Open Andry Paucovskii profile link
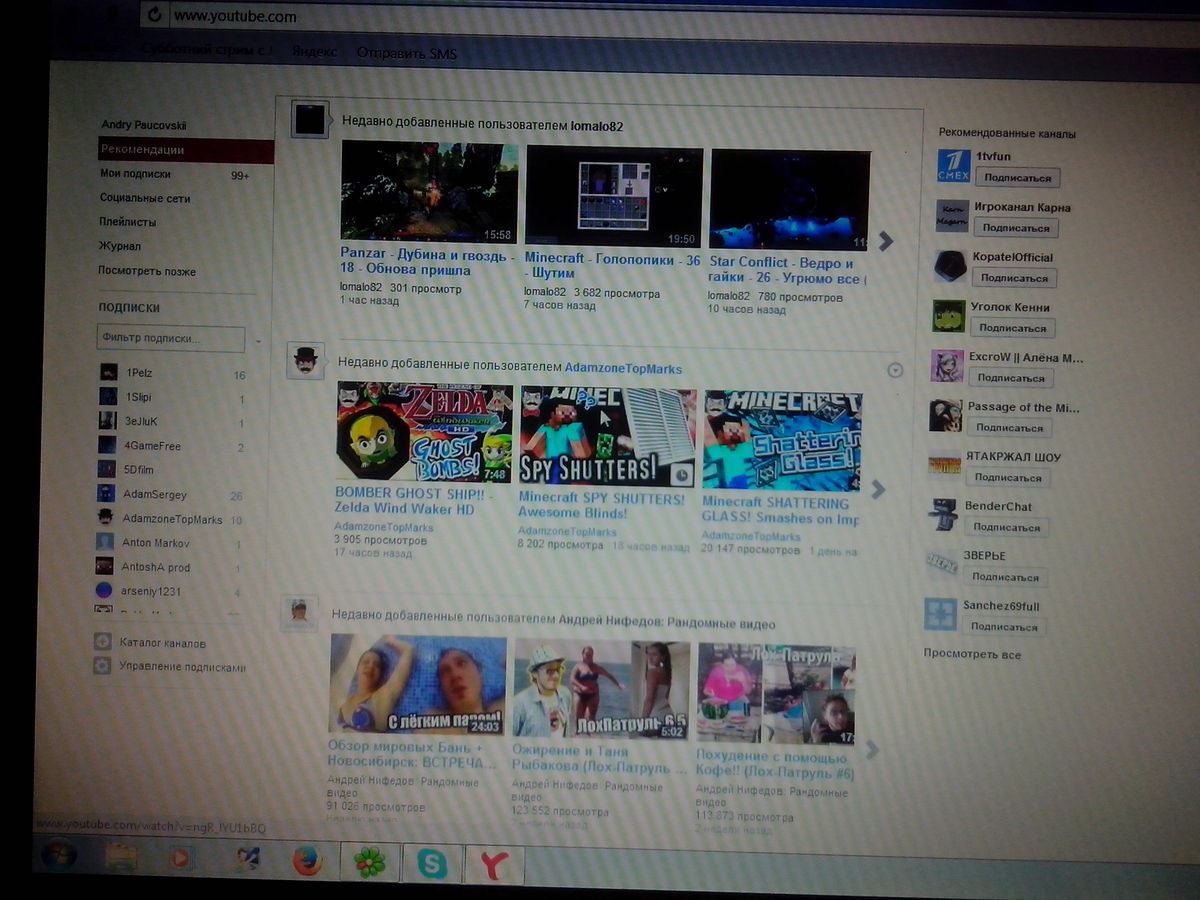1200x900 pixels. 144,125
